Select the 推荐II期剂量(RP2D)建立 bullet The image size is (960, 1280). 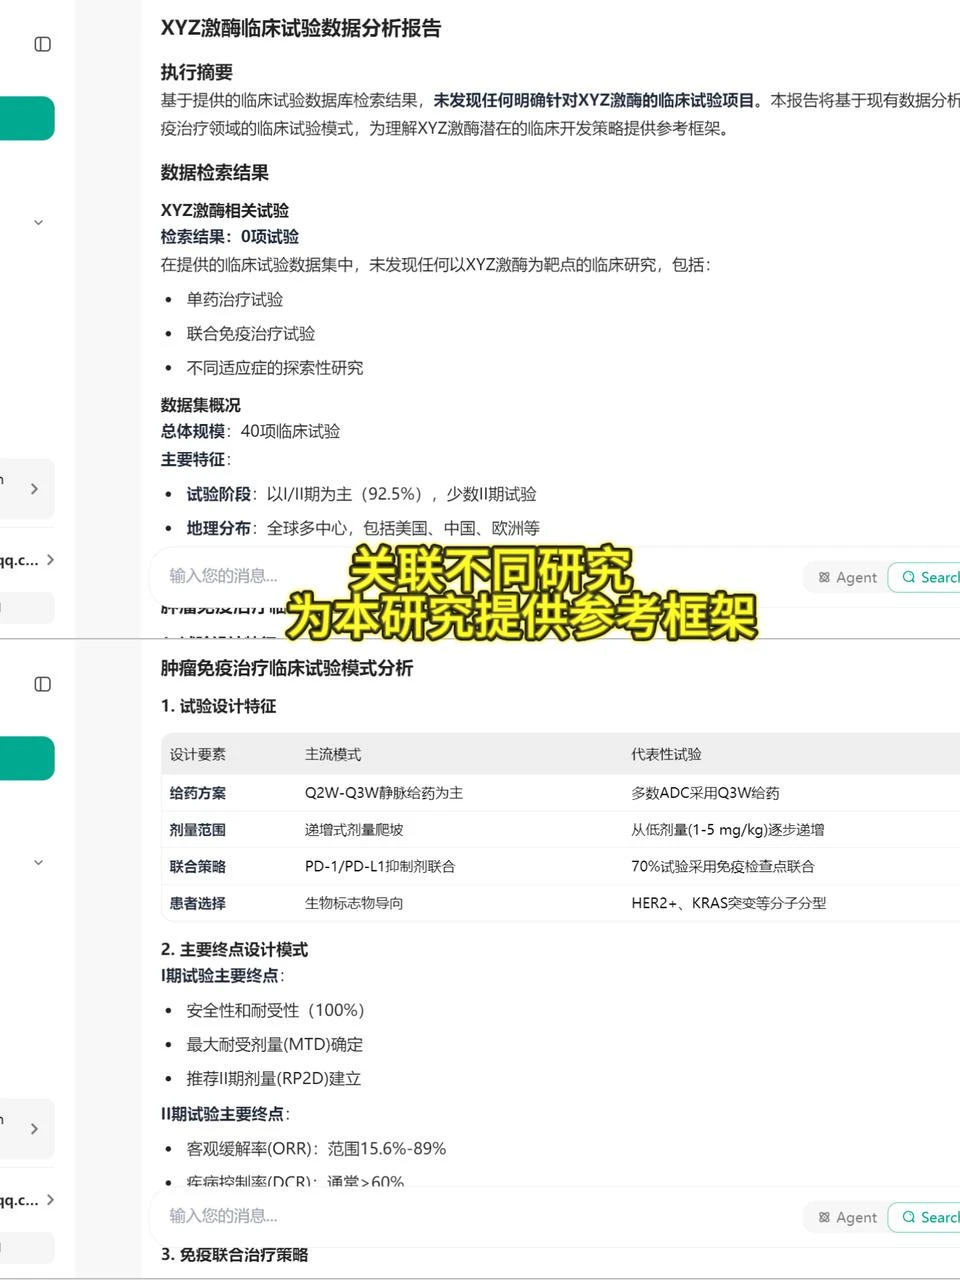coord(274,1079)
